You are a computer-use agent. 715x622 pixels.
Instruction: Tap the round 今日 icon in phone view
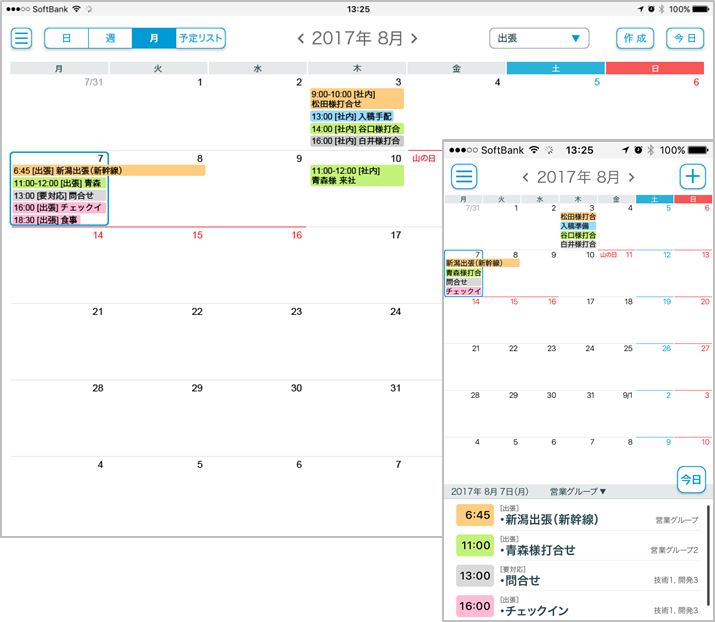point(691,479)
